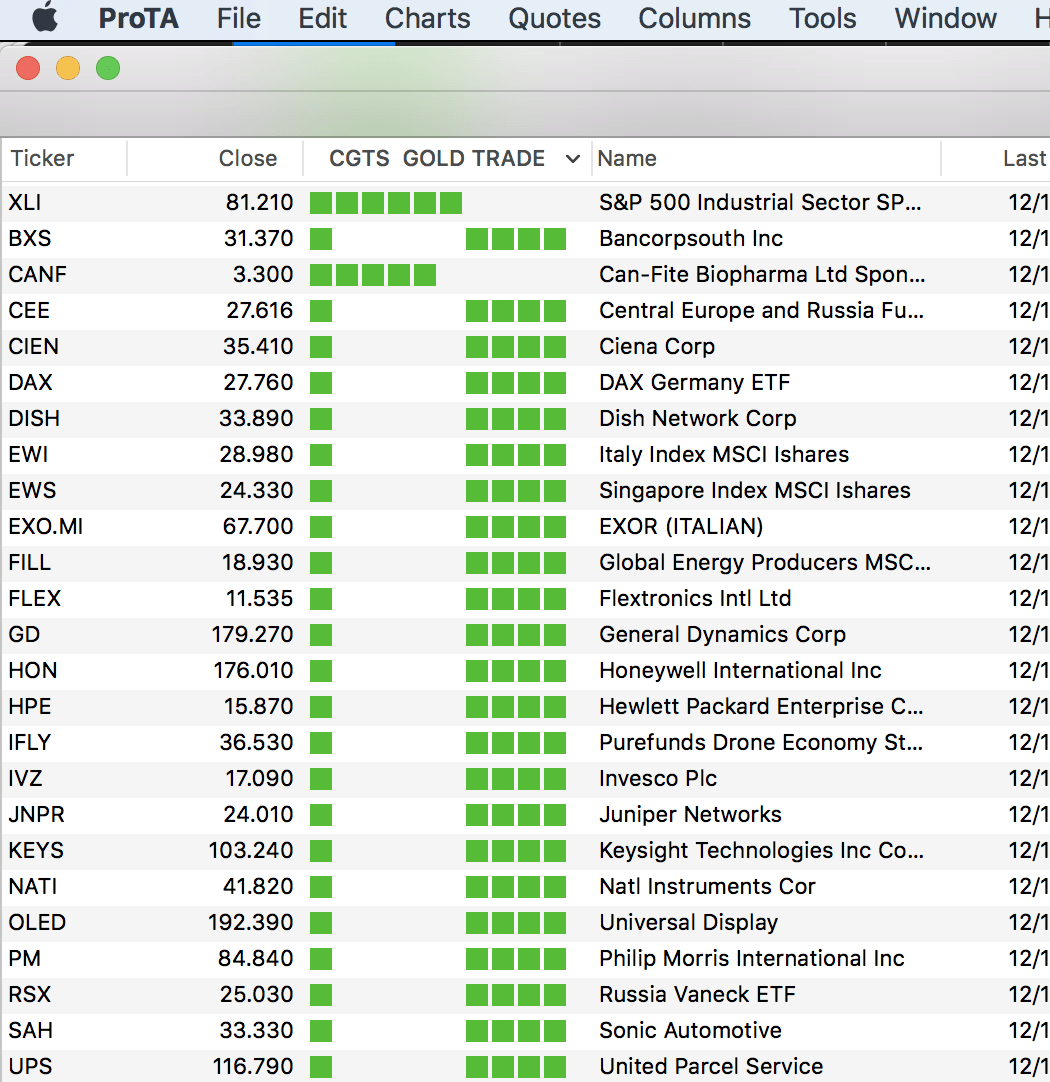Open the Charts menu
The image size is (1050, 1082).
click(x=427, y=19)
